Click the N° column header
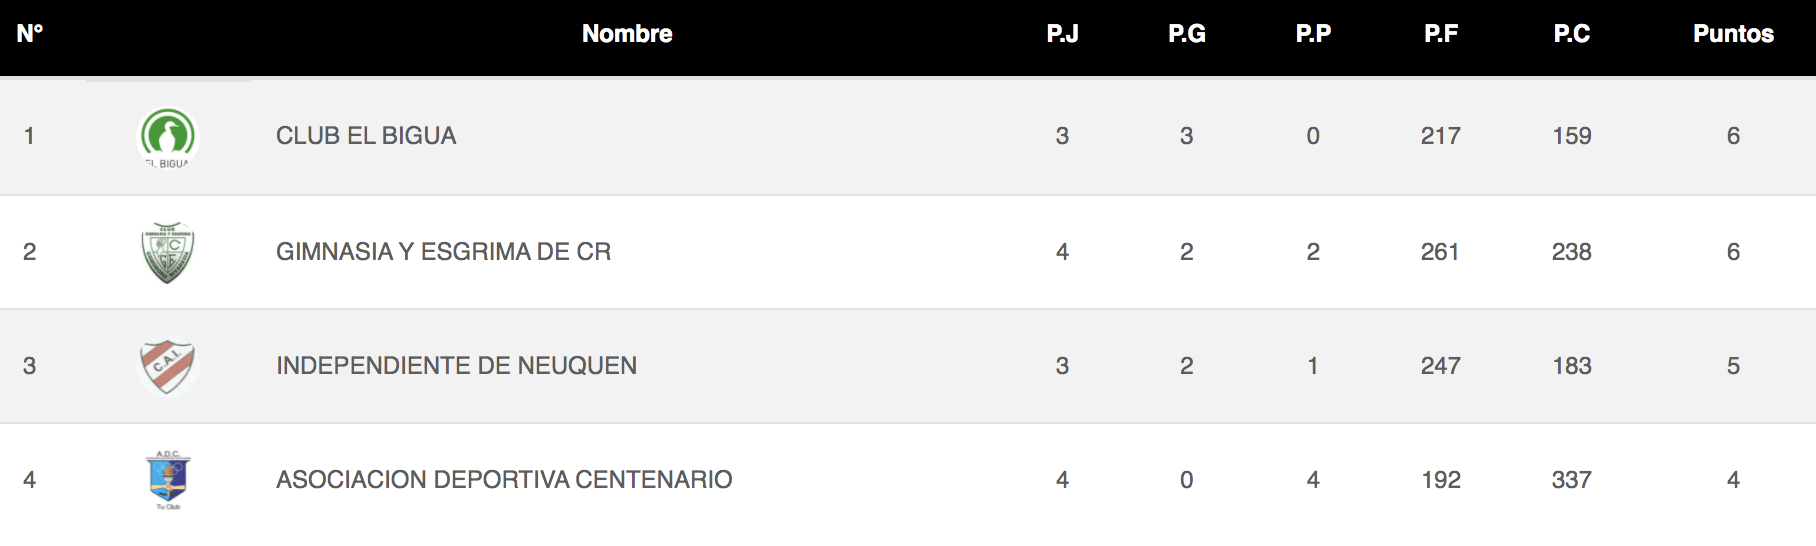 pos(30,34)
